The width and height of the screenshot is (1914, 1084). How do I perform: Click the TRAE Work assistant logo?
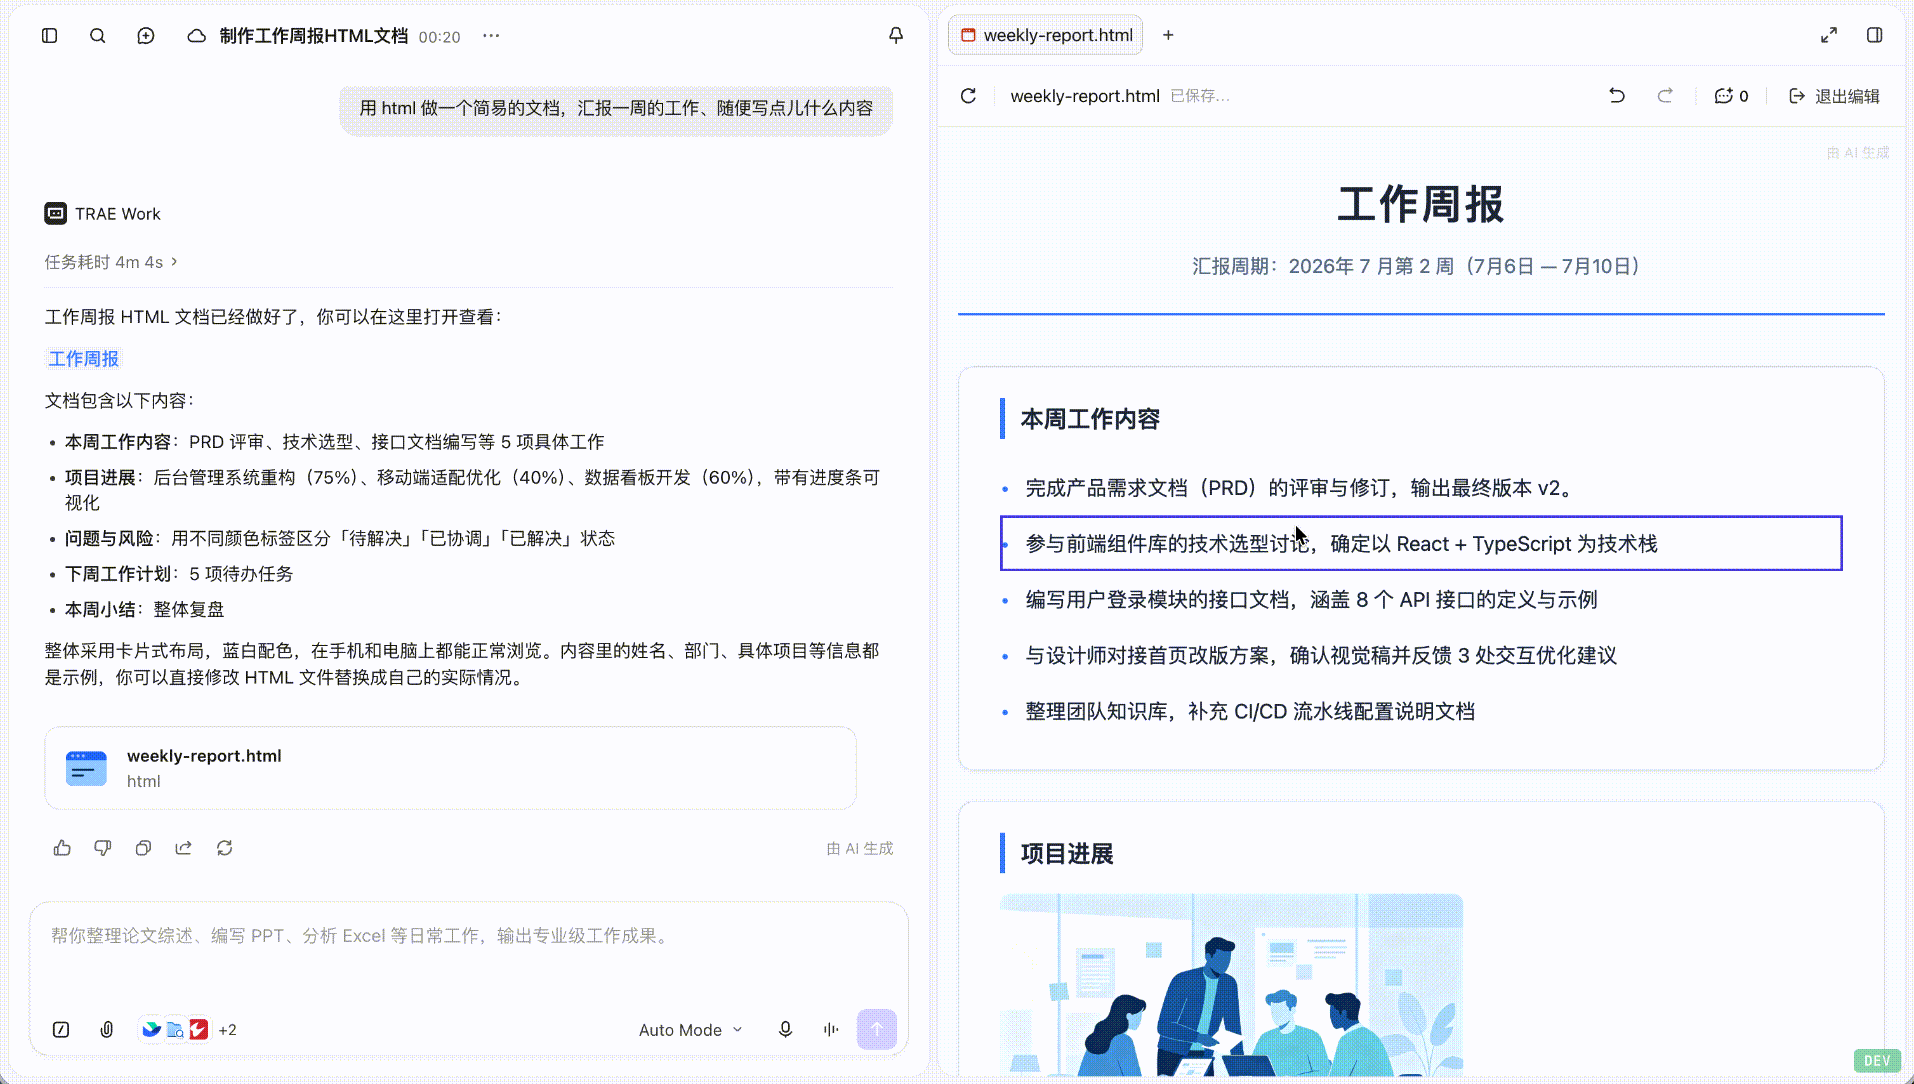(56, 214)
